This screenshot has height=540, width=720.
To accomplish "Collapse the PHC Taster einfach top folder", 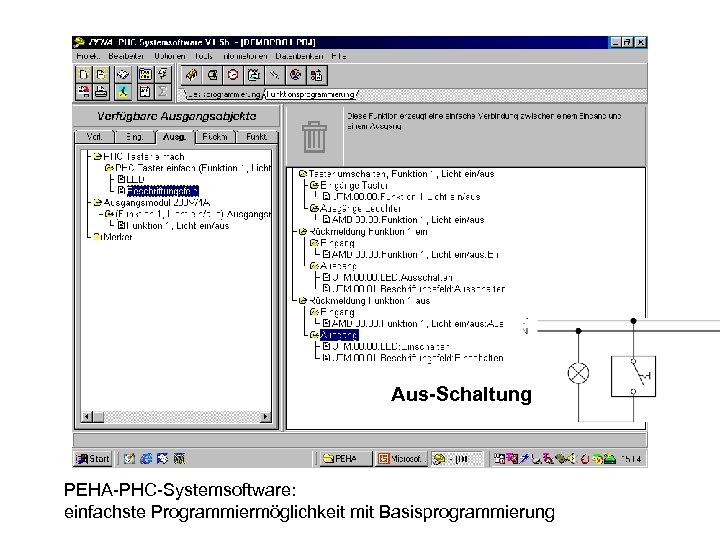I will 97,157.
